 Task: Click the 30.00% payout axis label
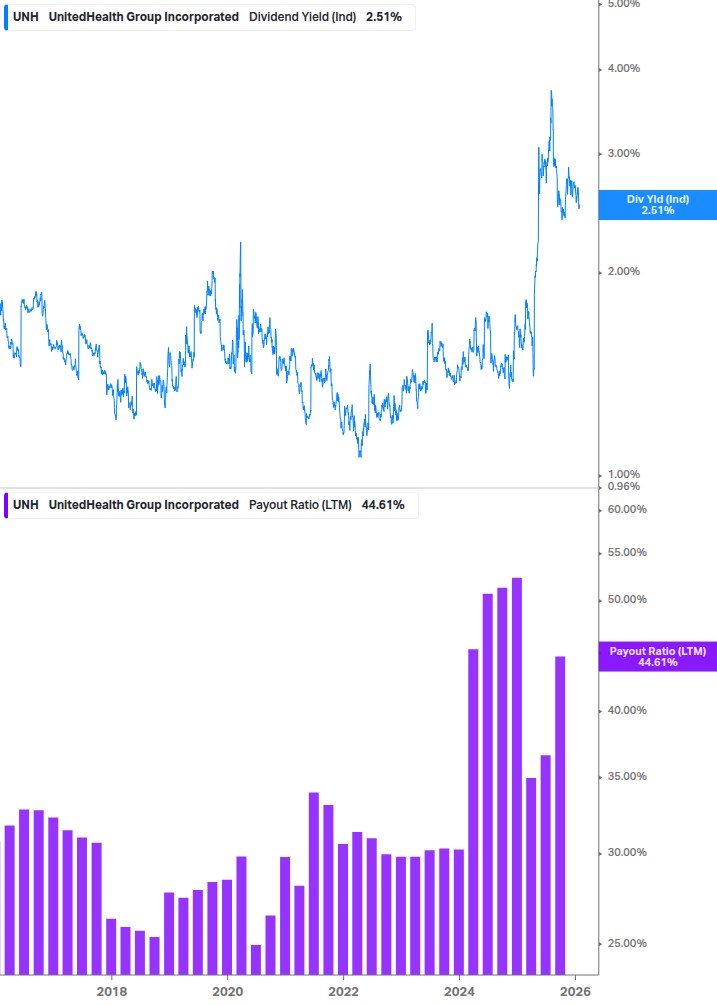[627, 852]
